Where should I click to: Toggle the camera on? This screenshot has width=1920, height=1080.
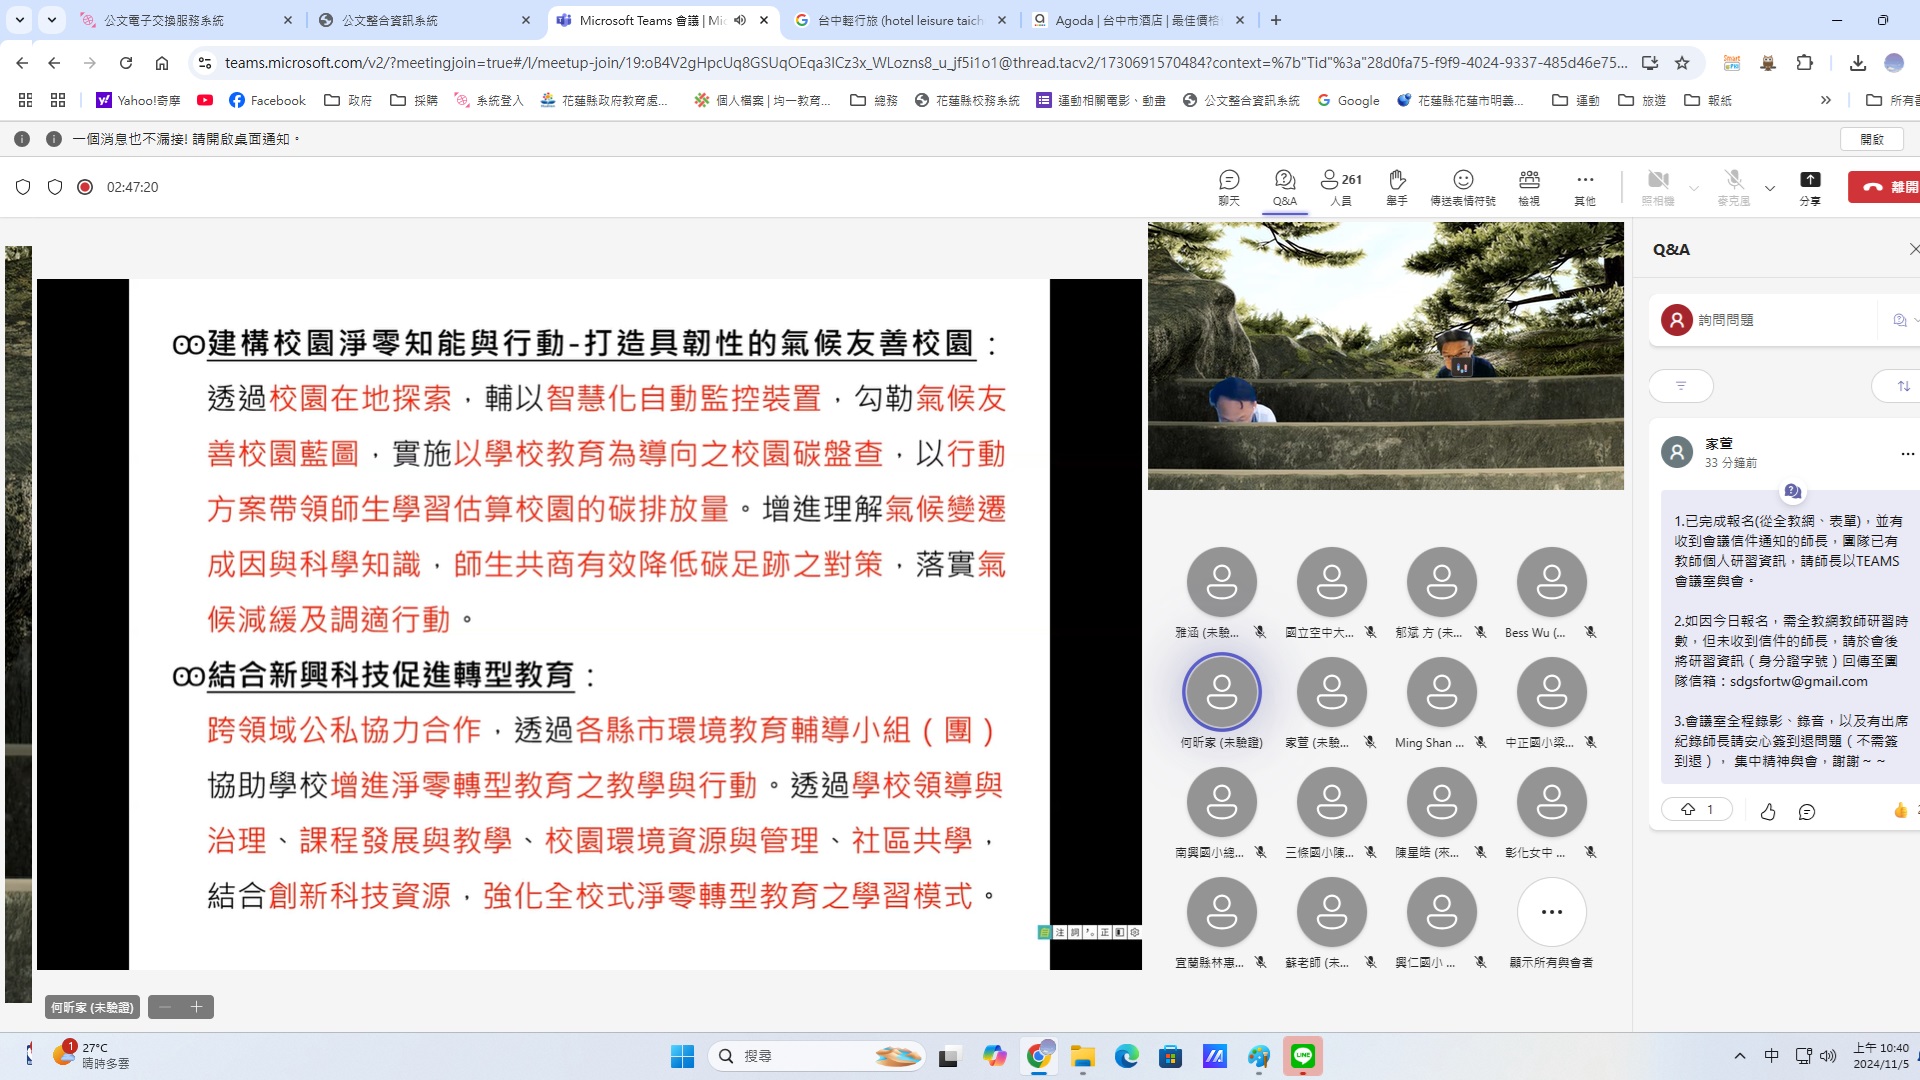(x=1658, y=186)
